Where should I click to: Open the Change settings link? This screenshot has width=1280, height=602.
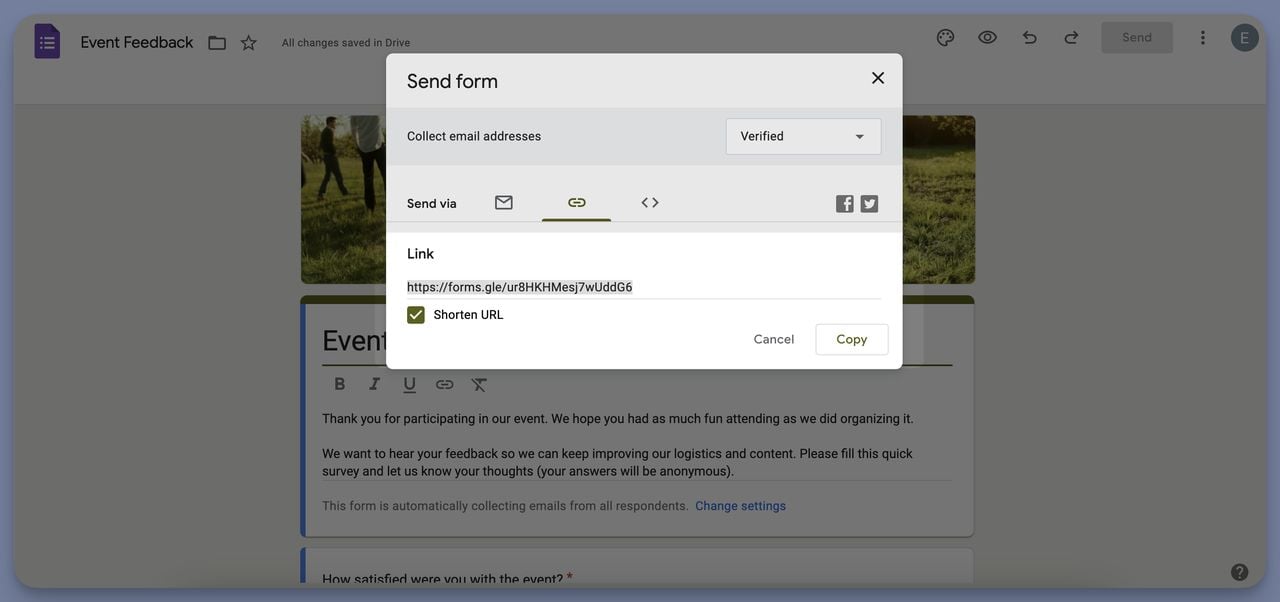tap(740, 506)
